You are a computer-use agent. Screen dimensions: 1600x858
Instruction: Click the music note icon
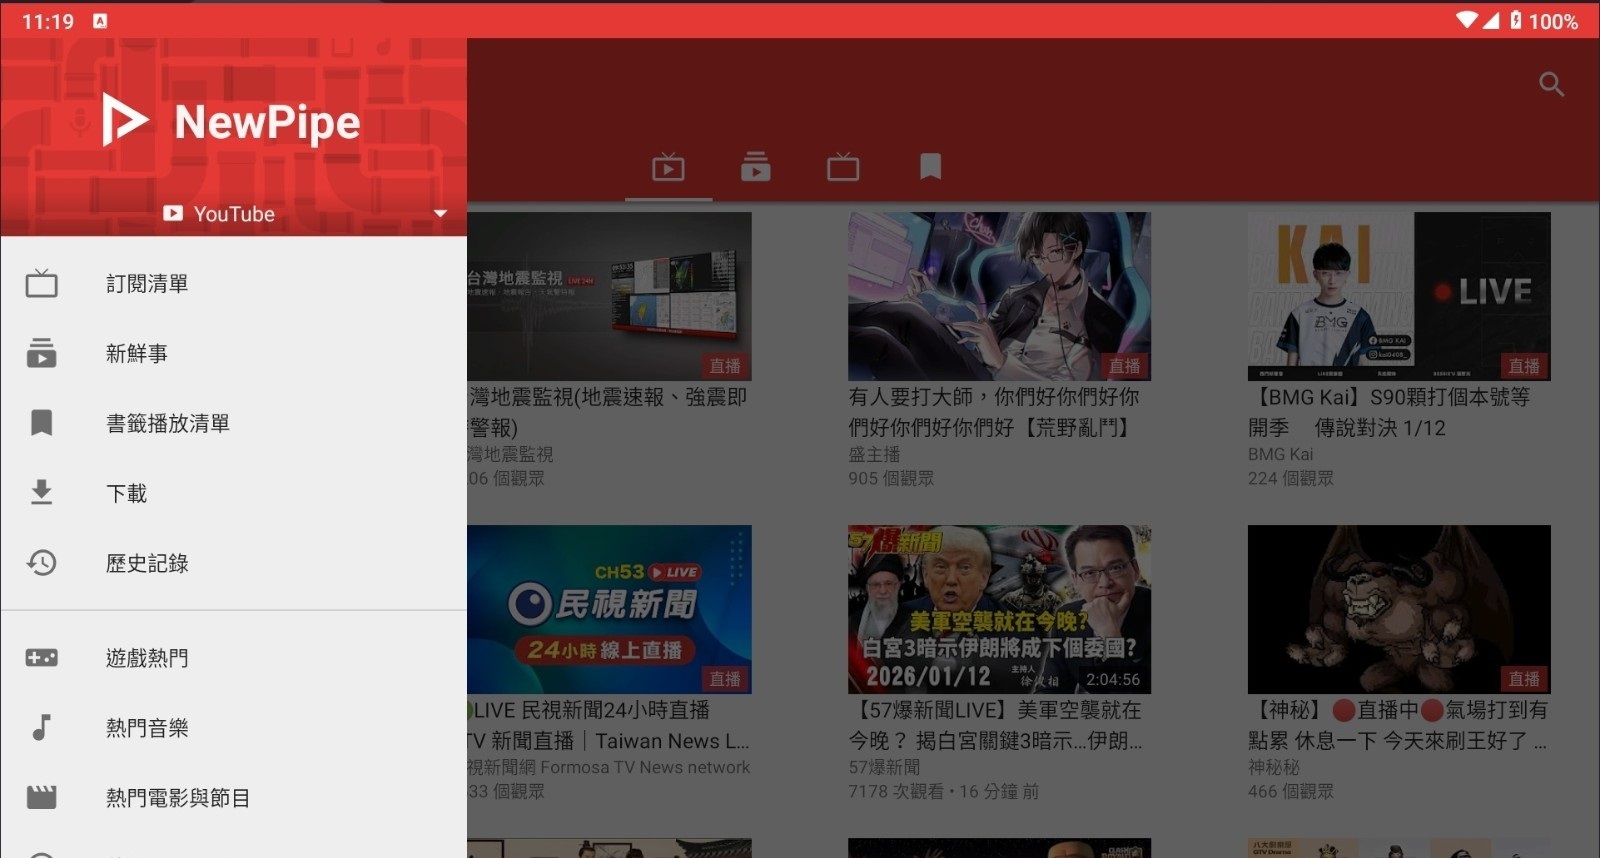(41, 727)
